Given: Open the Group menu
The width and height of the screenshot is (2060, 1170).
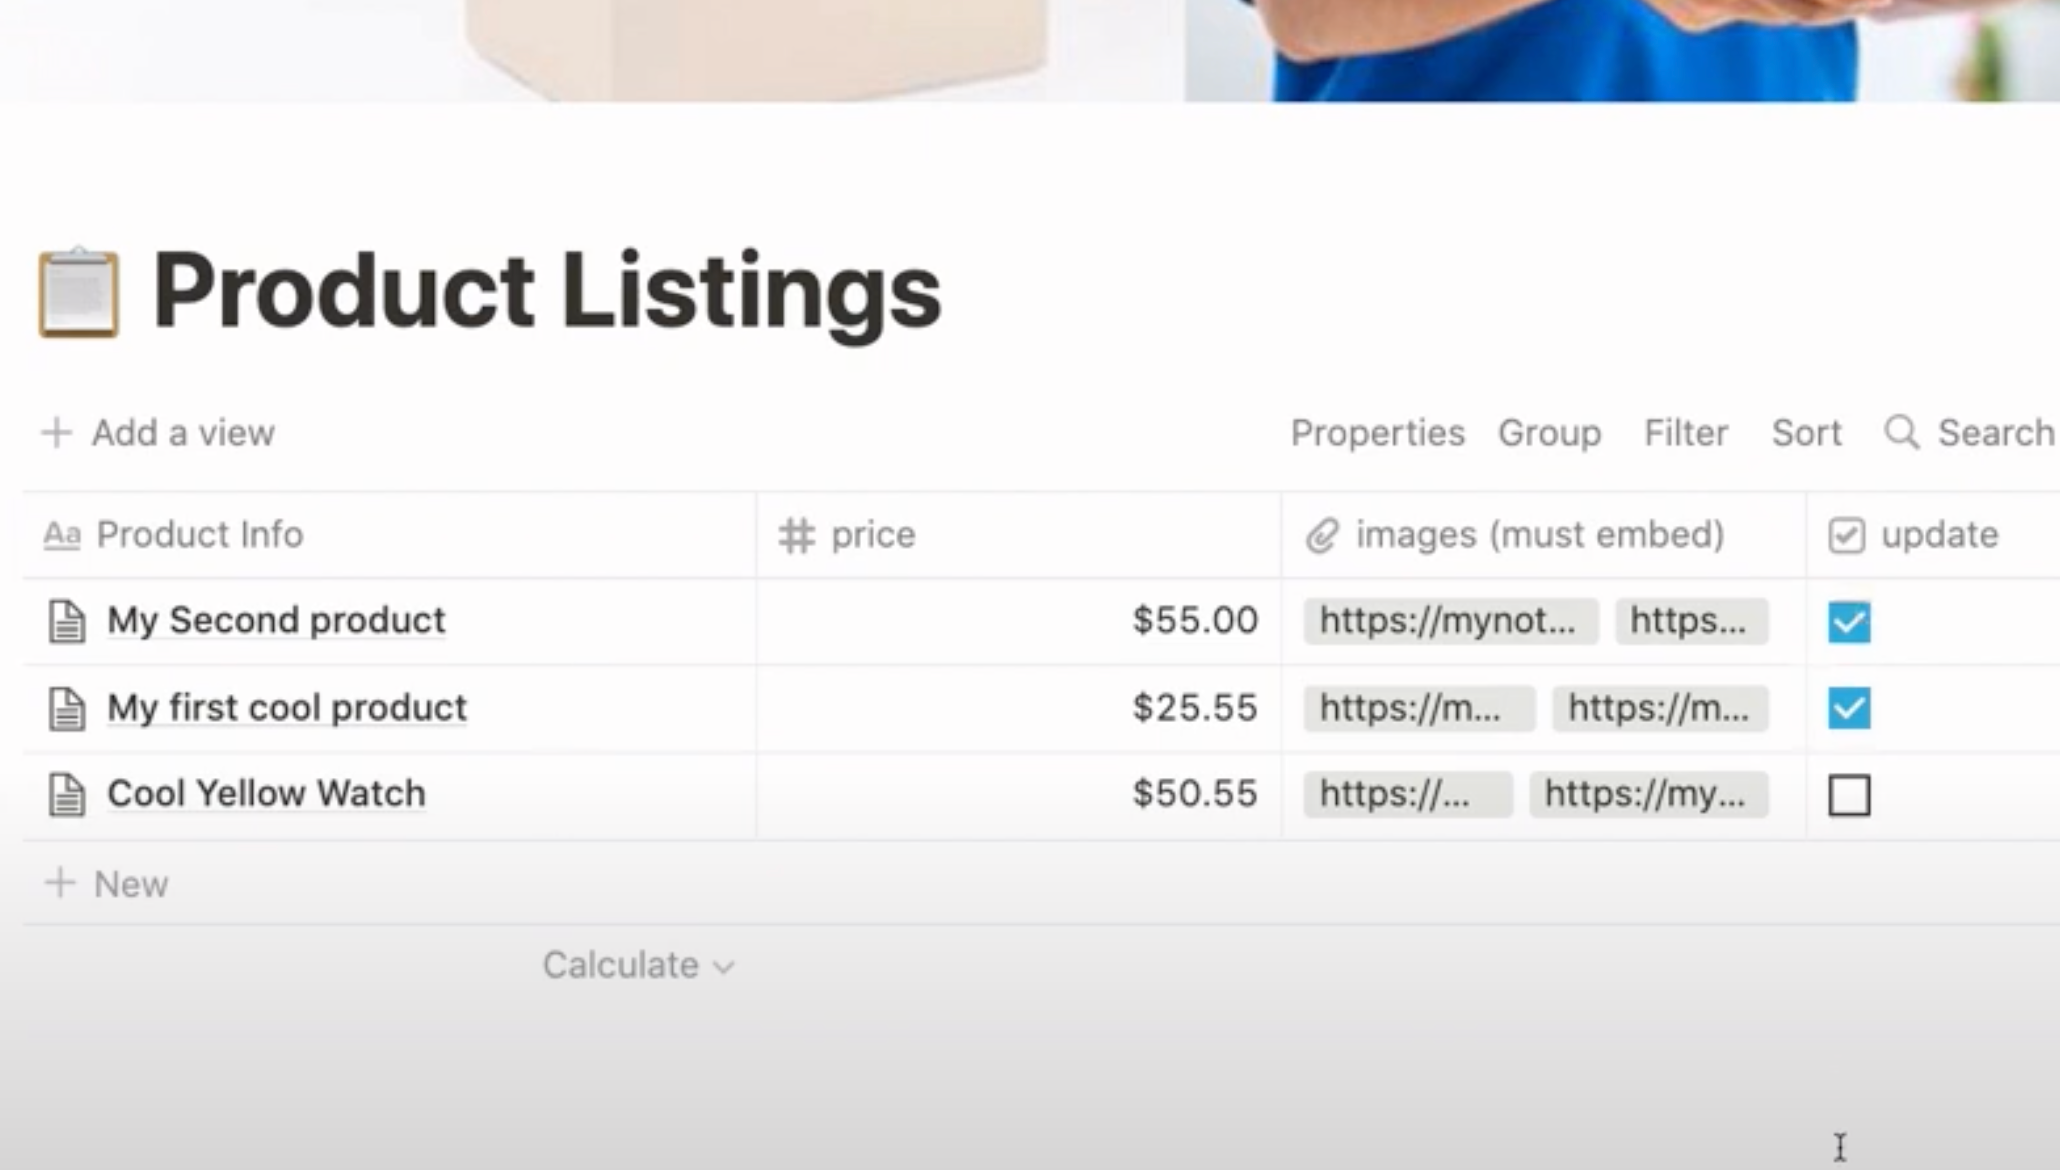Looking at the screenshot, I should click(1549, 433).
